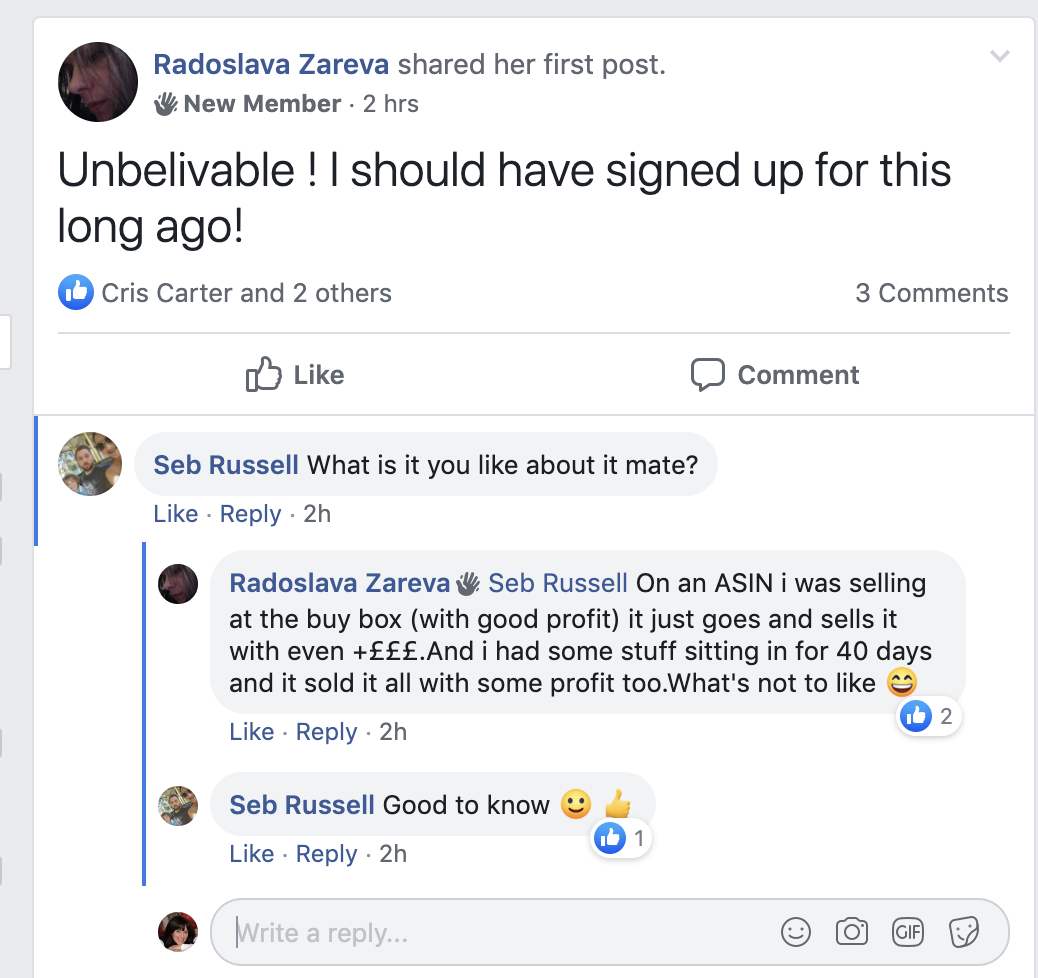1038x978 pixels.
Task: Open Radoslava Zareva's post profile picture
Action: click(x=98, y=82)
